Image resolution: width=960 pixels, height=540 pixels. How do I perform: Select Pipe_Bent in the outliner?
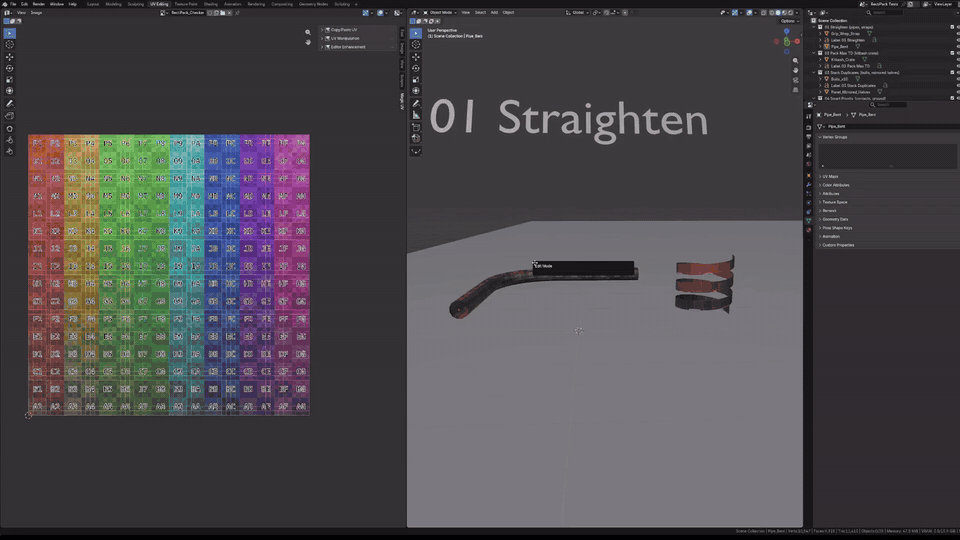[x=839, y=47]
